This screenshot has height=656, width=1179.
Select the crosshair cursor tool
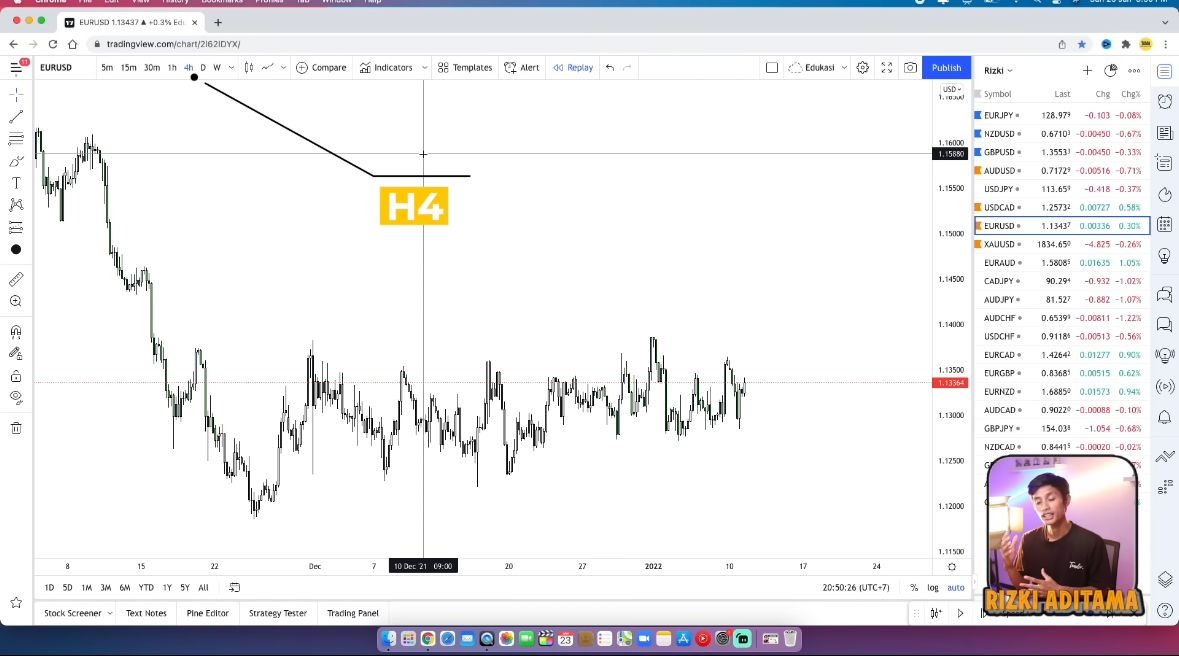16,95
